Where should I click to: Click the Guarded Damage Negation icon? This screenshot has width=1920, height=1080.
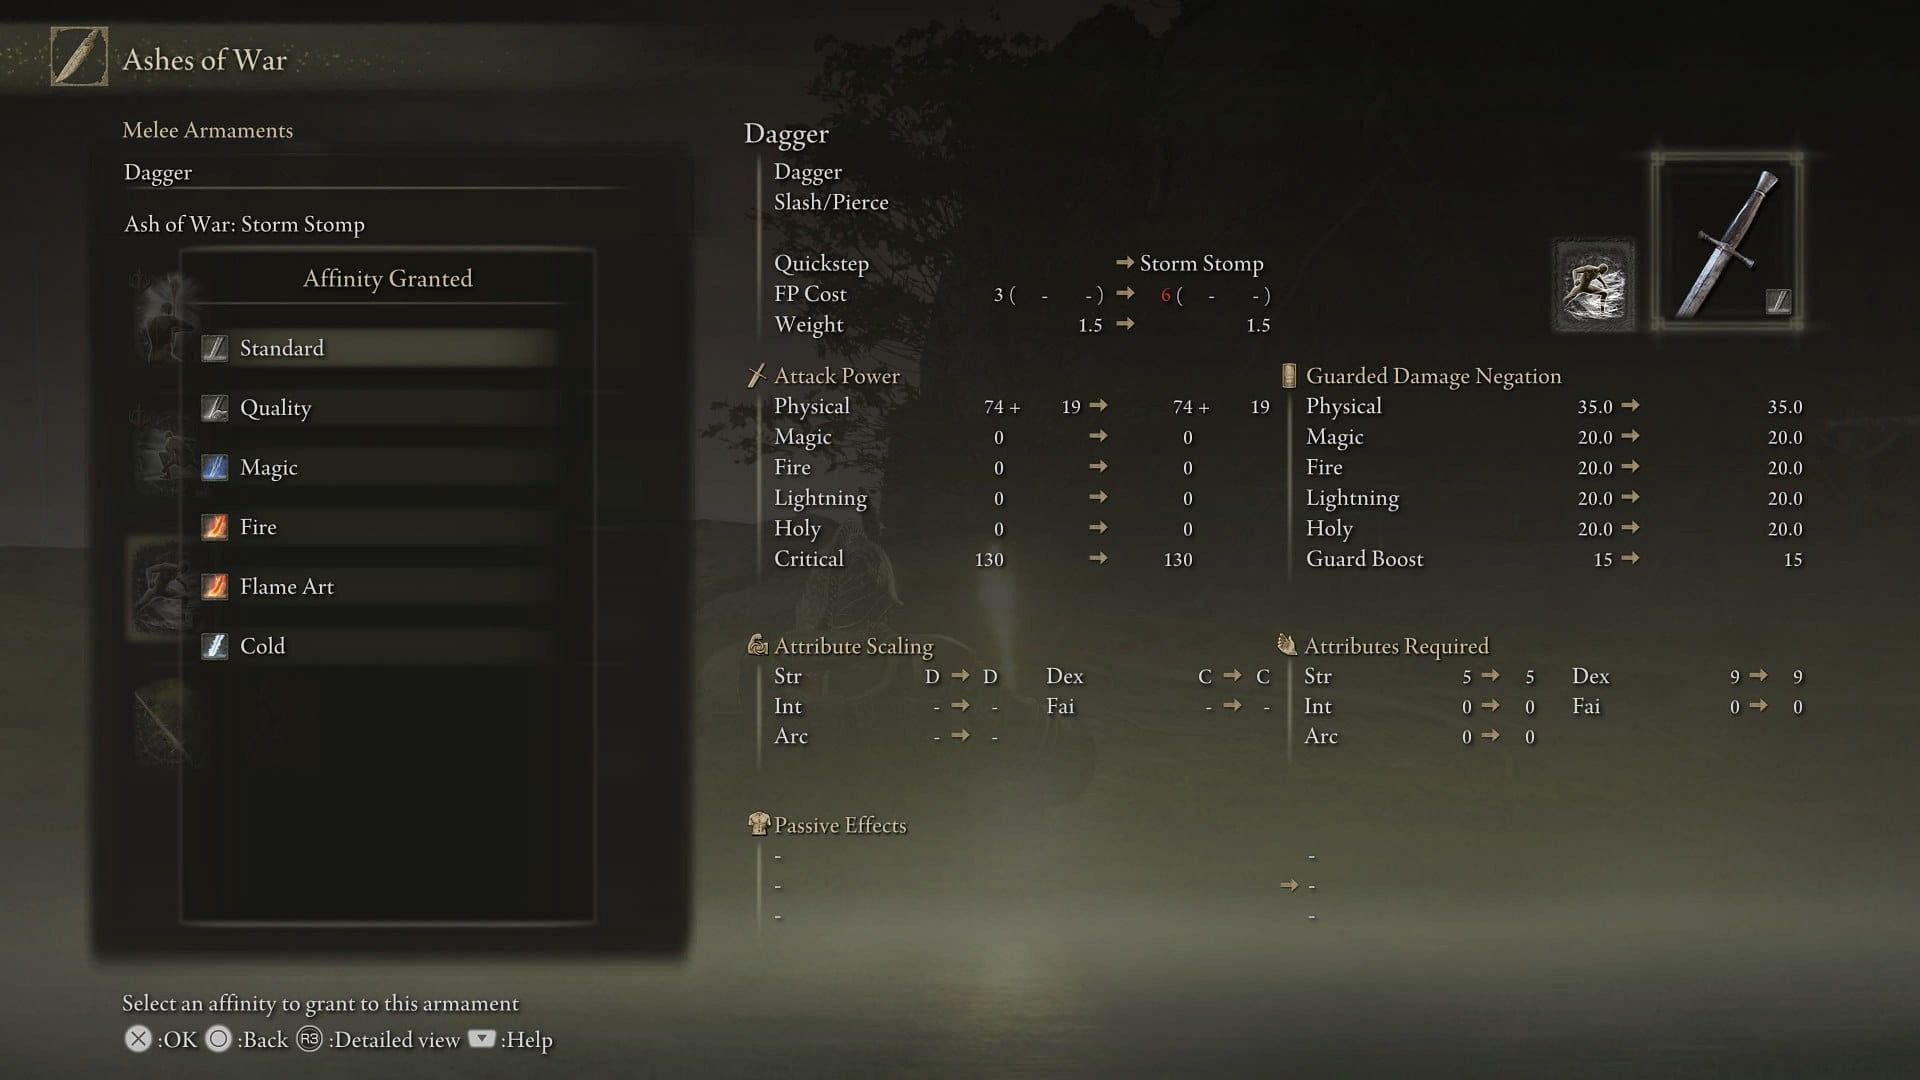[x=1288, y=376]
